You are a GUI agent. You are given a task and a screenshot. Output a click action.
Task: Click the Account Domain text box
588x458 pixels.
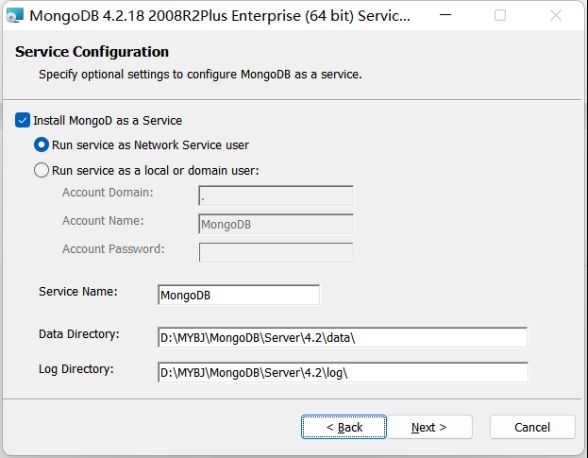[x=276, y=196]
